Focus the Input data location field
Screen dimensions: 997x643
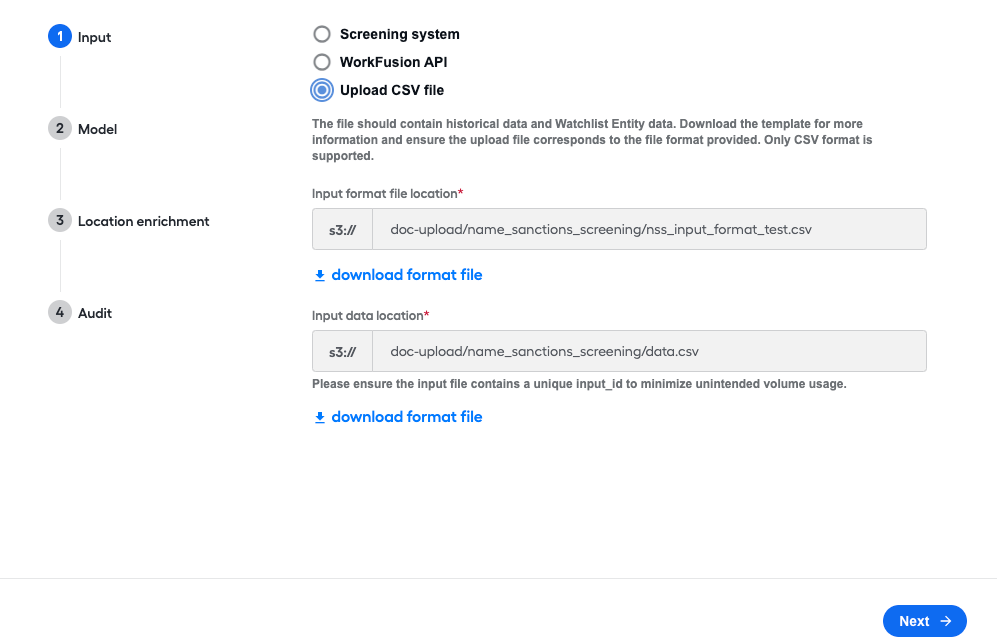[649, 351]
